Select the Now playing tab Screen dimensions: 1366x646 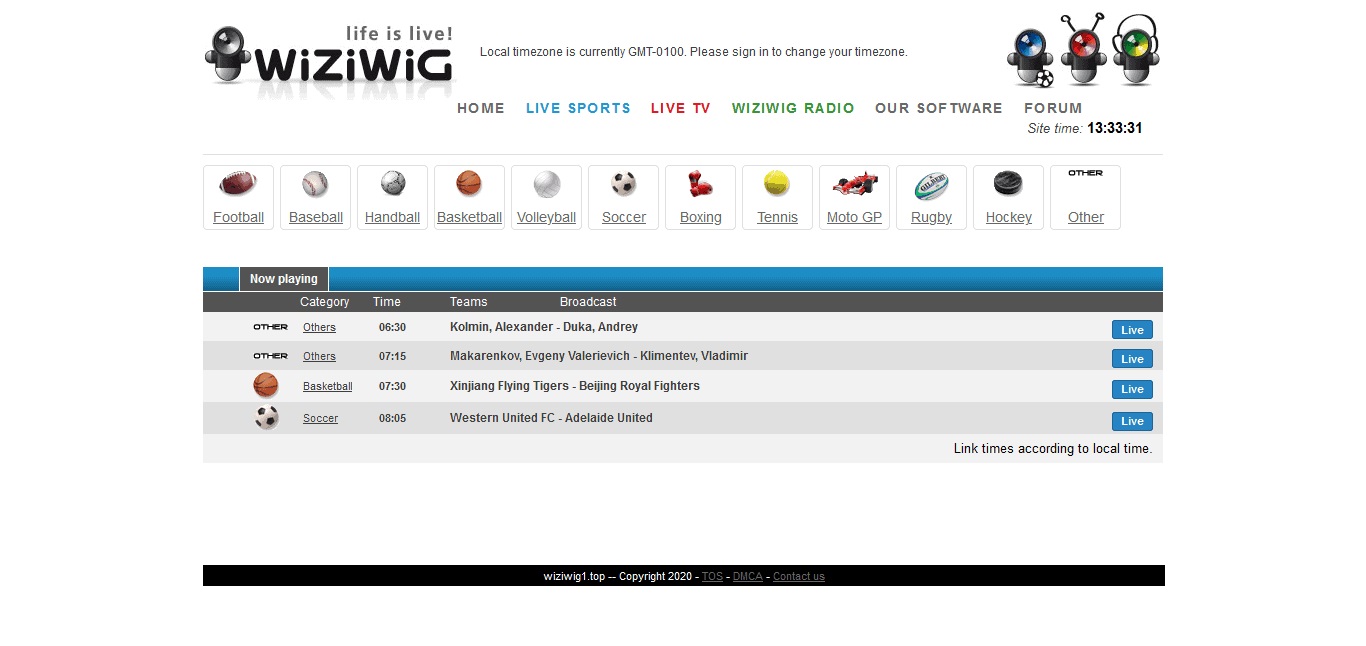[284, 279]
